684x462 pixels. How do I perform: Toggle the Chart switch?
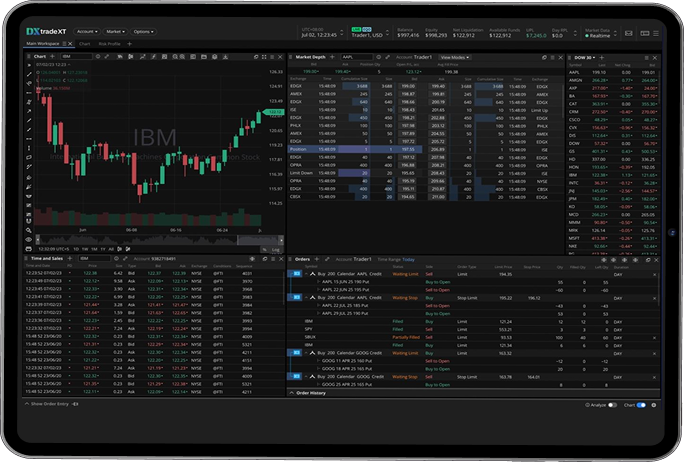641,405
